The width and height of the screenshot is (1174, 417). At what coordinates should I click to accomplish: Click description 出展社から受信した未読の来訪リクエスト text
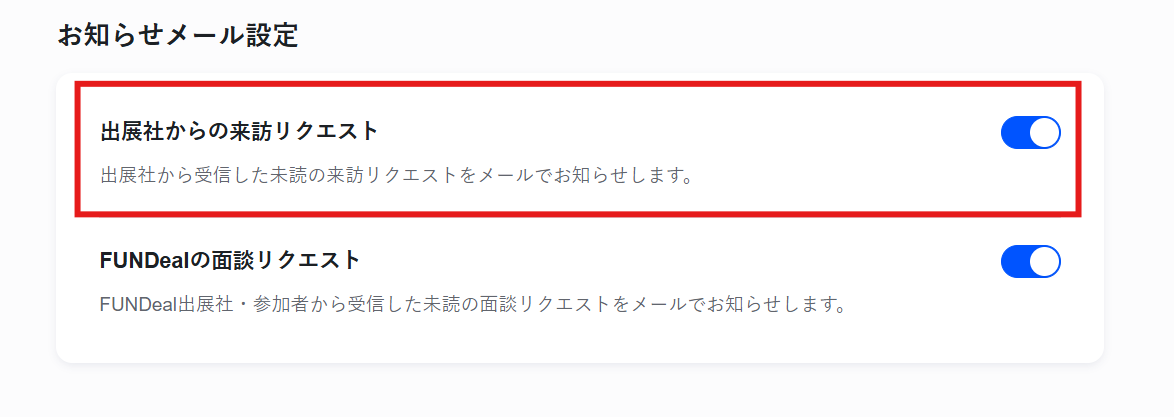(300, 176)
